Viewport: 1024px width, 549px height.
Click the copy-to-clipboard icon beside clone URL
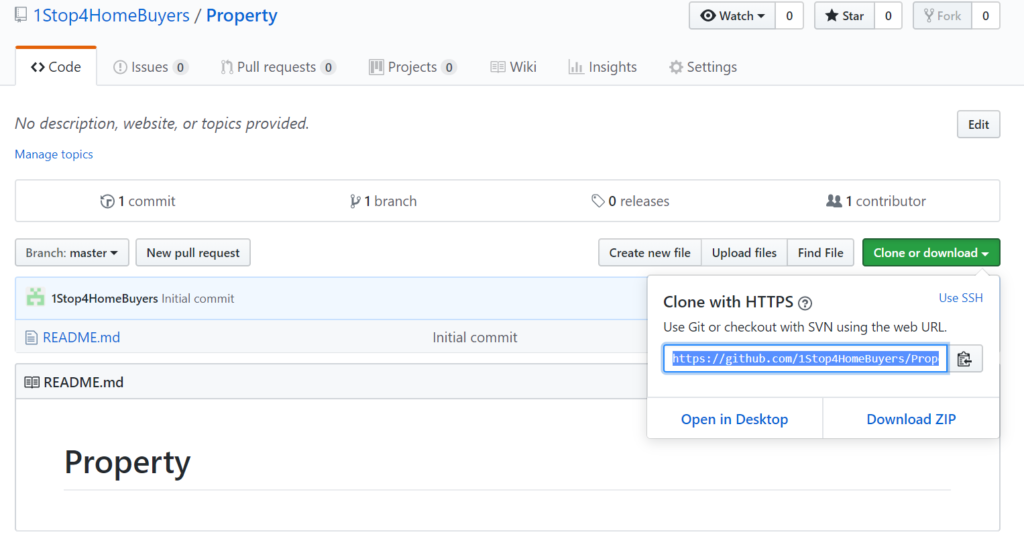coord(965,359)
